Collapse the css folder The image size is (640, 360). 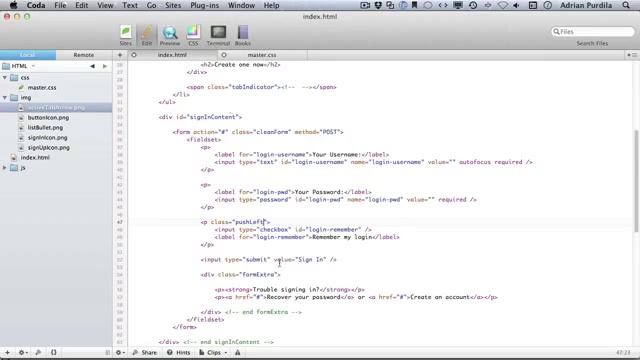point(5,77)
